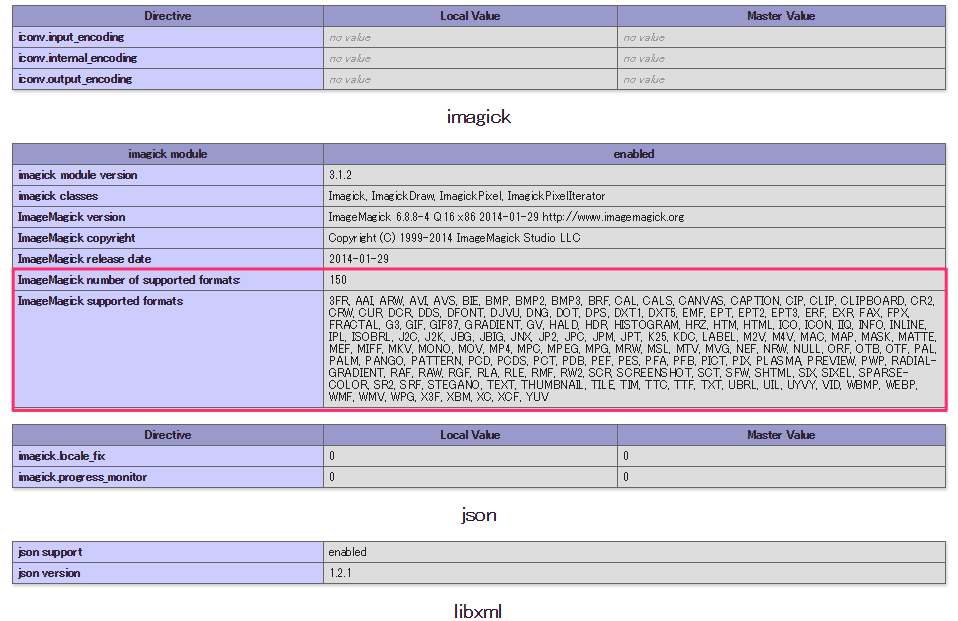Viewport: 958px width, 621px height.
Task: Click the "ImageMagick release date" label
Action: click(x=84, y=259)
